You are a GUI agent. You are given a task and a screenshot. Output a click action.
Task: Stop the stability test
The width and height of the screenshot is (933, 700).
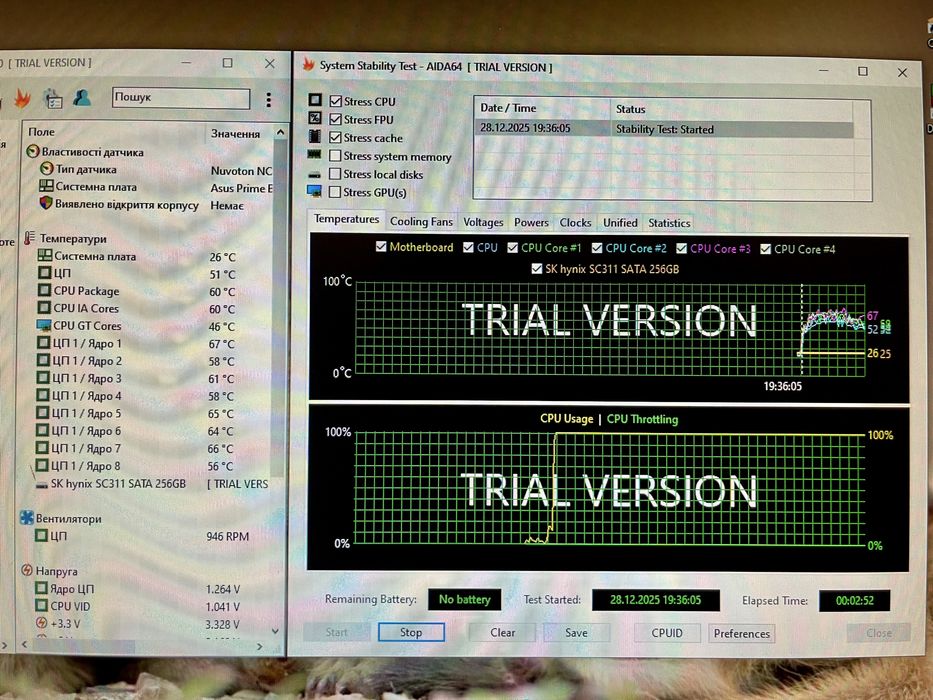coord(411,632)
